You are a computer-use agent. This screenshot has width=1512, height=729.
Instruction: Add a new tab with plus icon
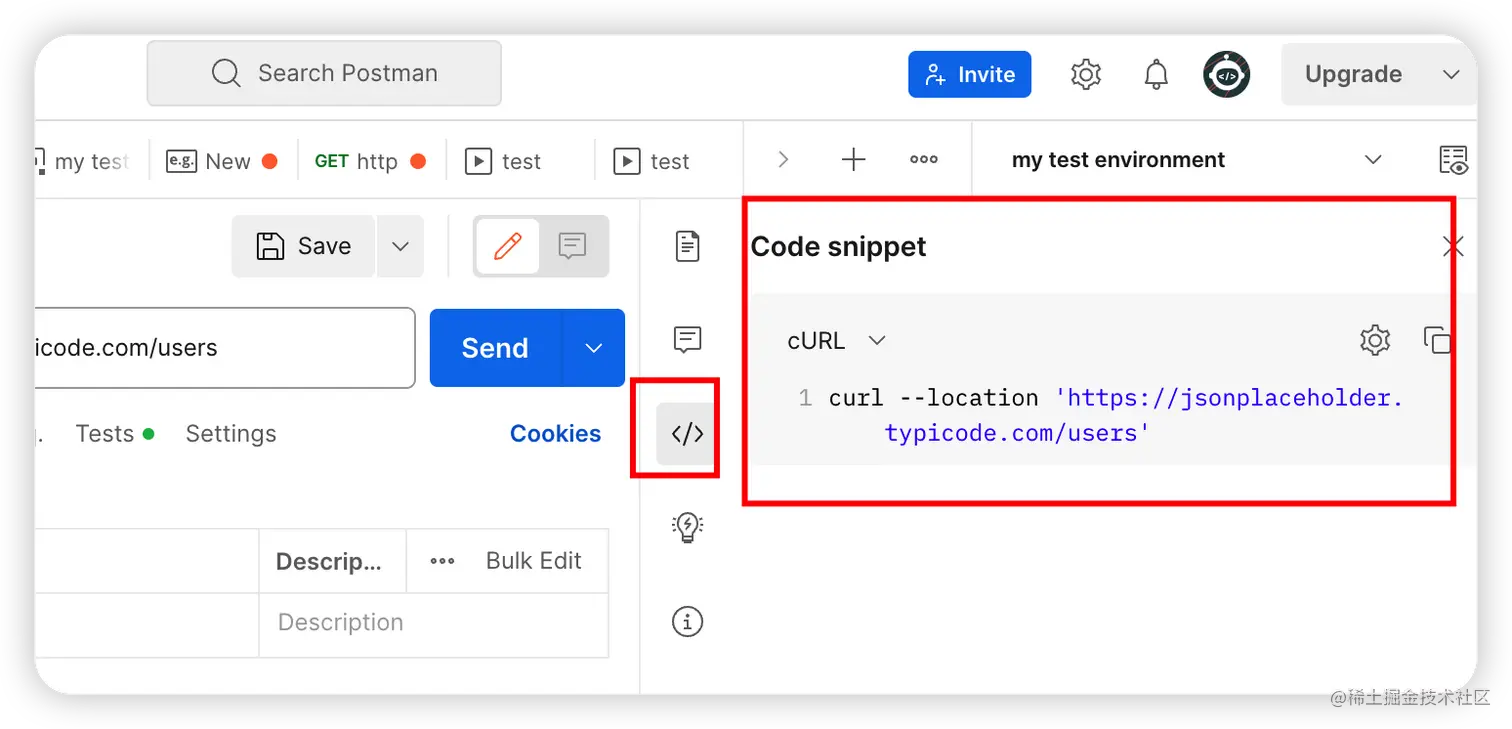[853, 160]
